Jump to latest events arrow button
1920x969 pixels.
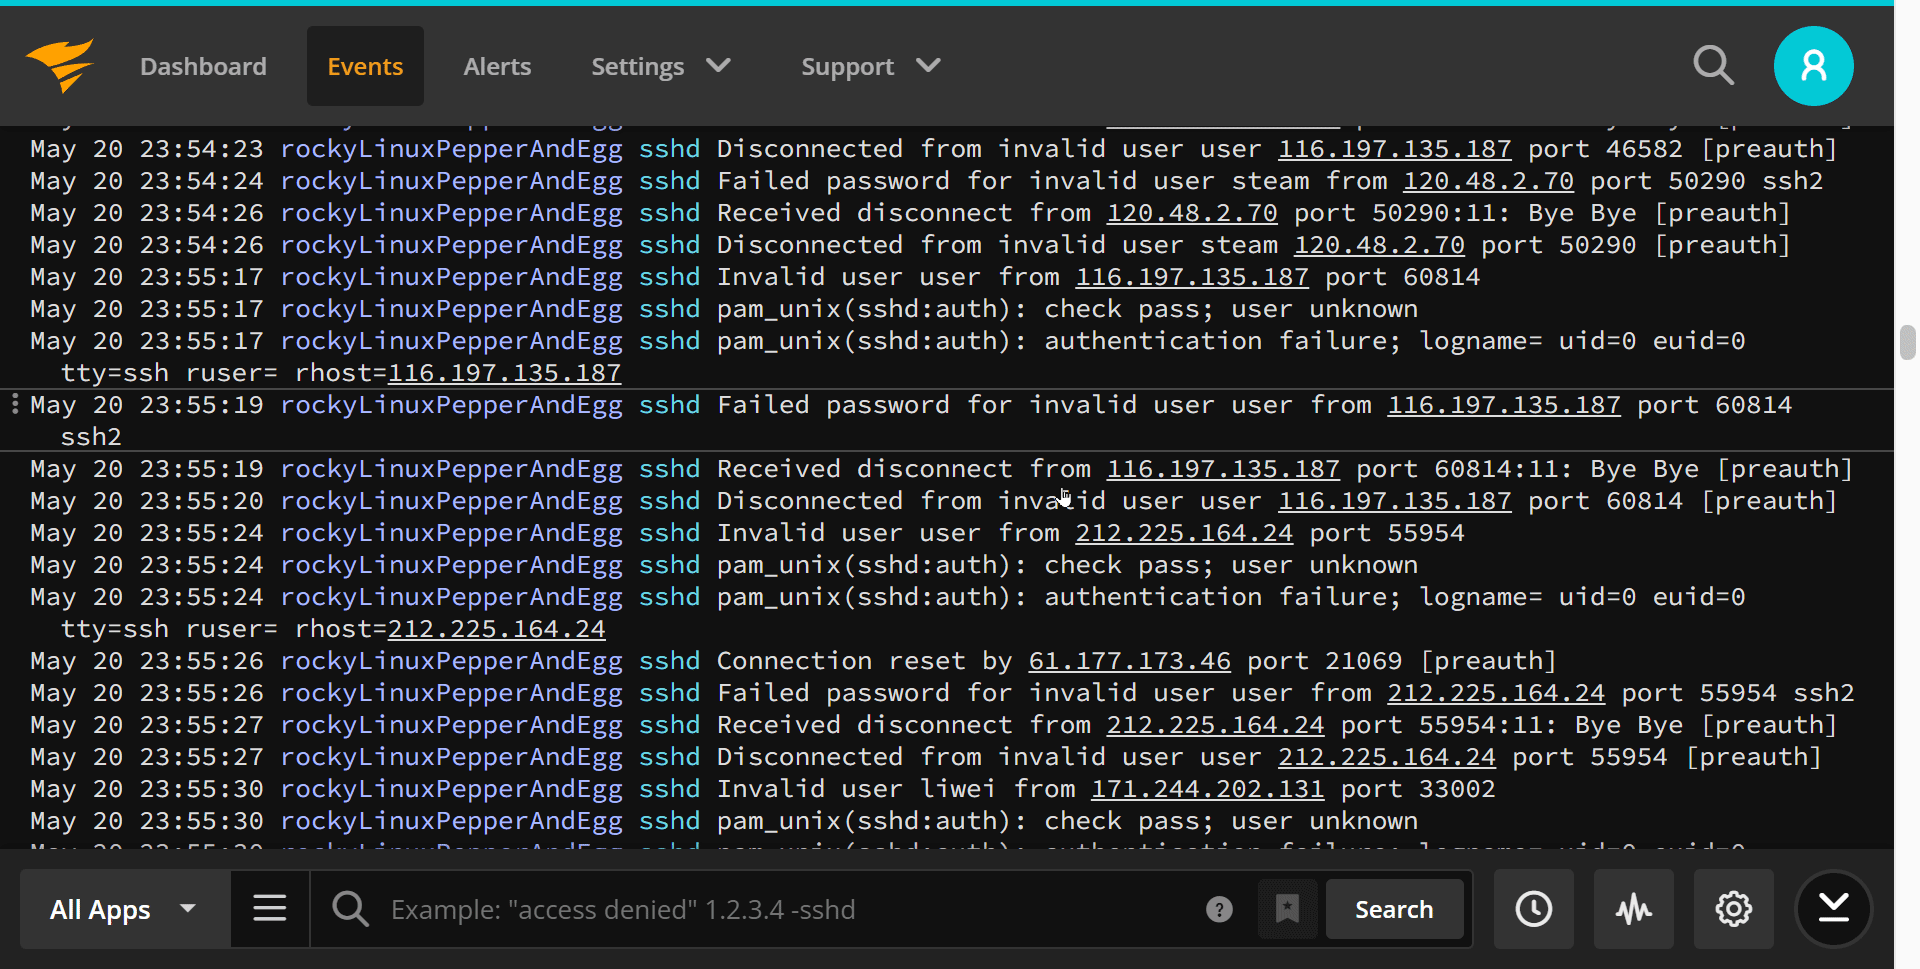1833,909
